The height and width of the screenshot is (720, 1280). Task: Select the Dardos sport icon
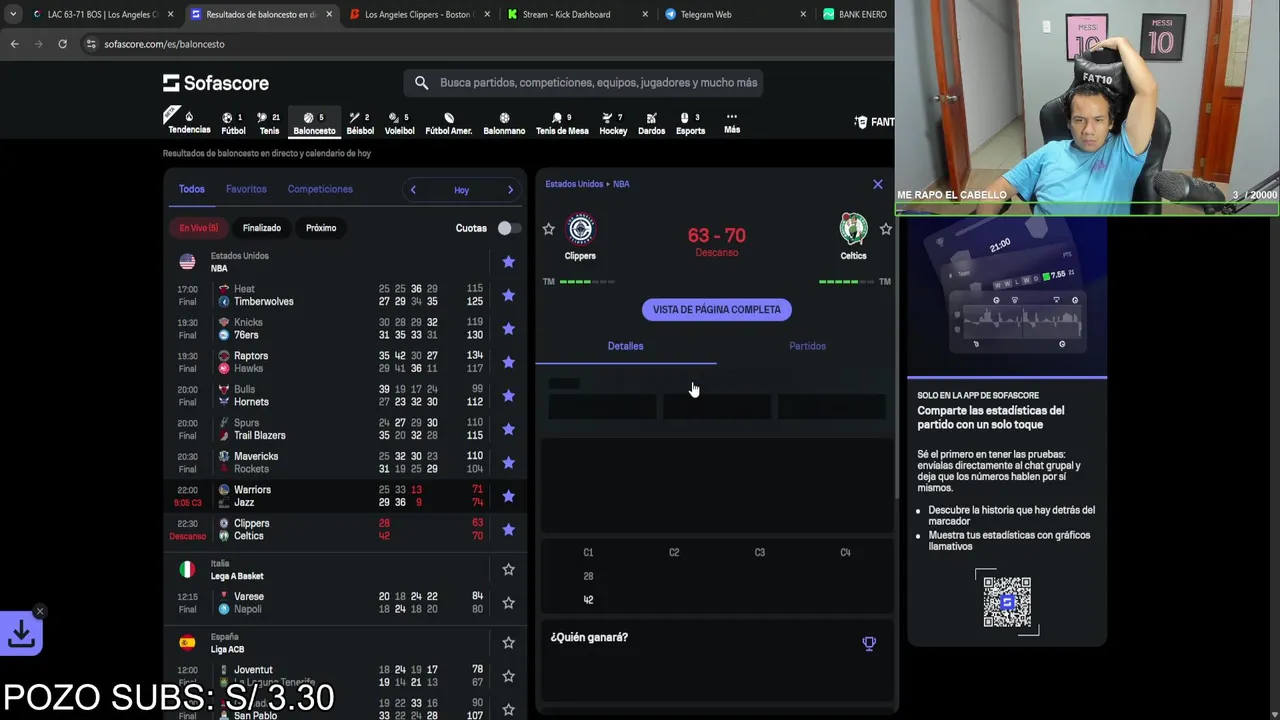coord(651,123)
